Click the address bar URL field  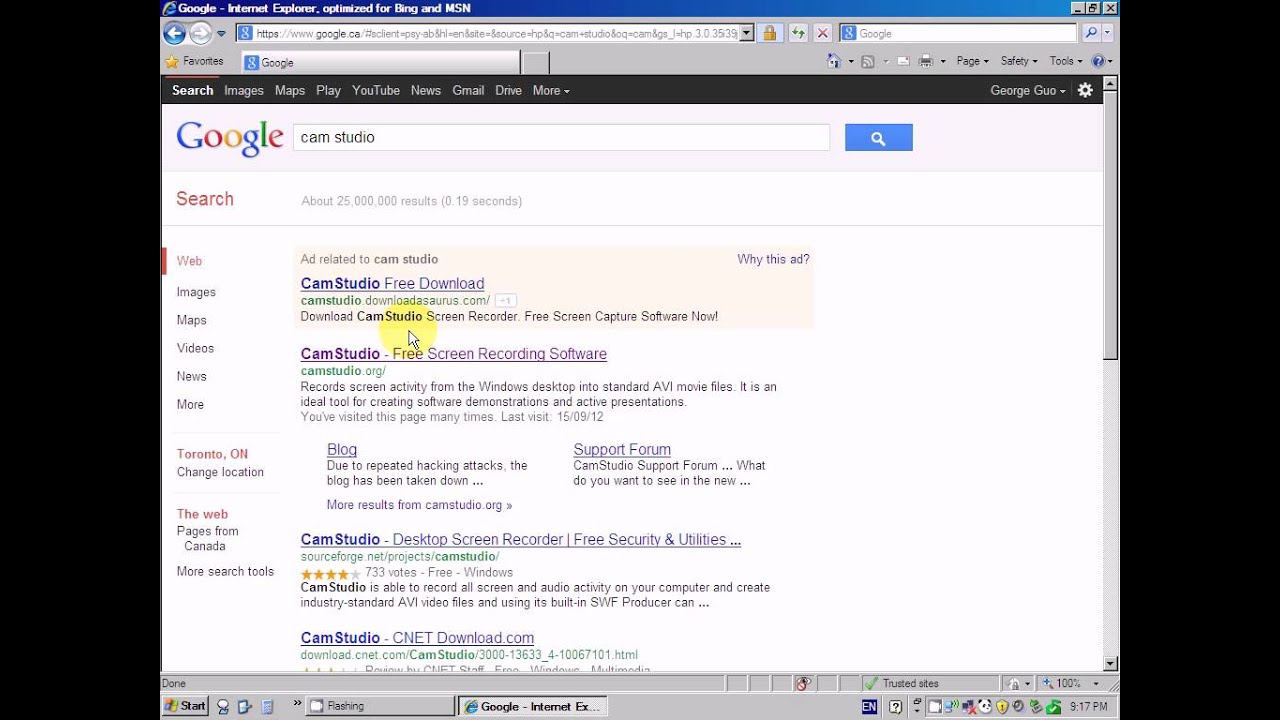(488, 33)
